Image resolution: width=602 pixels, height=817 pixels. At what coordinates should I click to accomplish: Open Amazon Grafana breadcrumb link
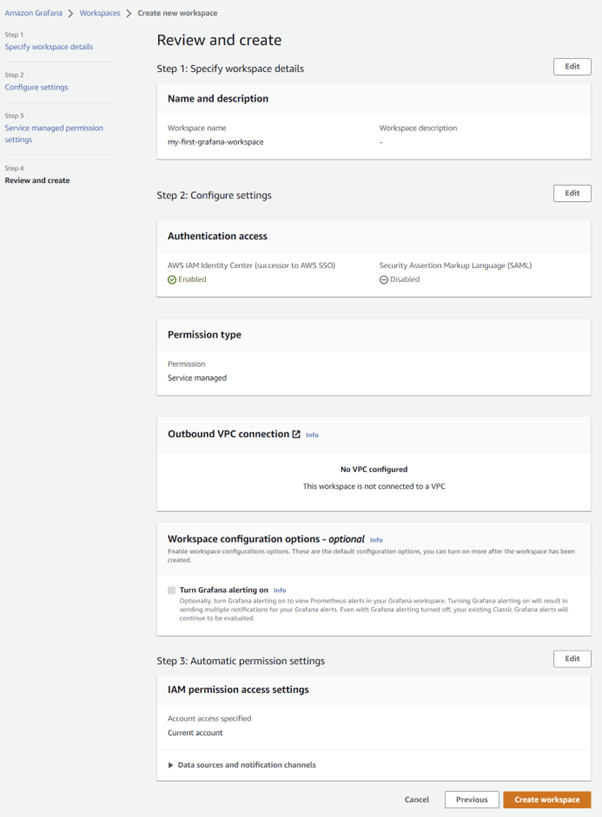click(33, 13)
